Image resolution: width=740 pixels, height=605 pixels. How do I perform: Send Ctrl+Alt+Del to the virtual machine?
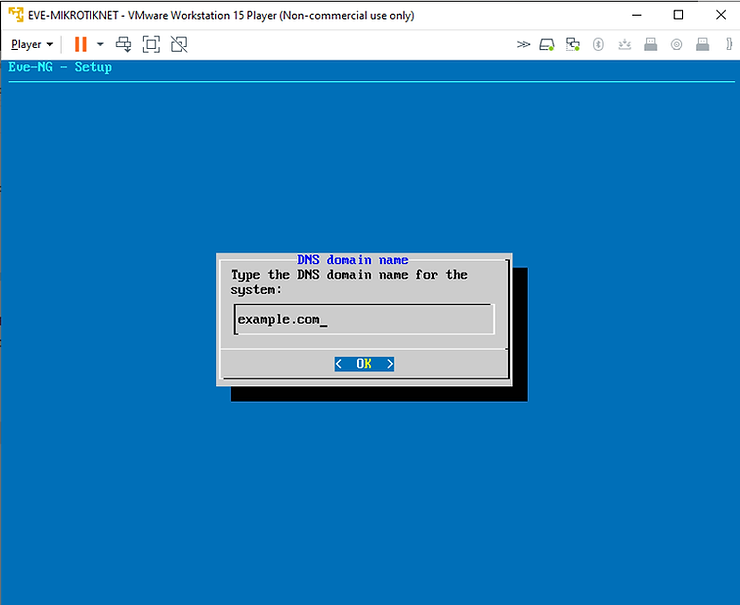[x=124, y=44]
